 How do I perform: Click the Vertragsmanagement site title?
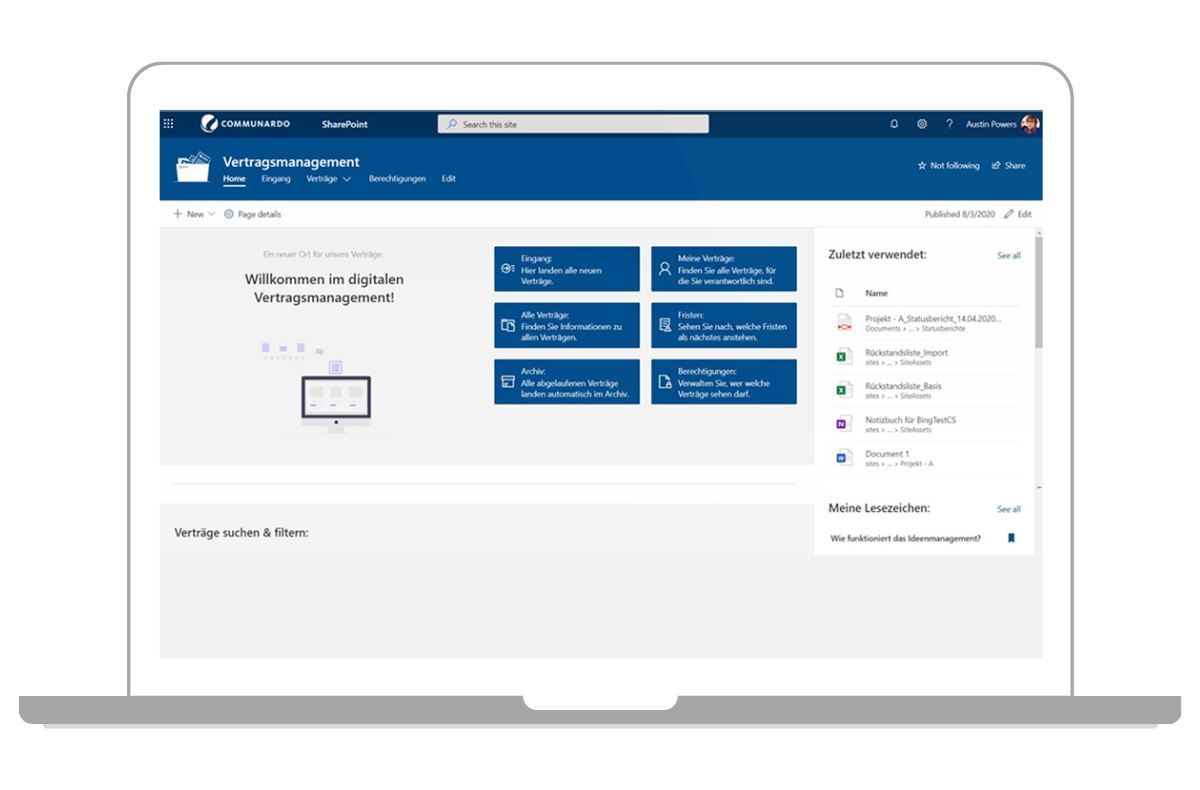[x=291, y=162]
